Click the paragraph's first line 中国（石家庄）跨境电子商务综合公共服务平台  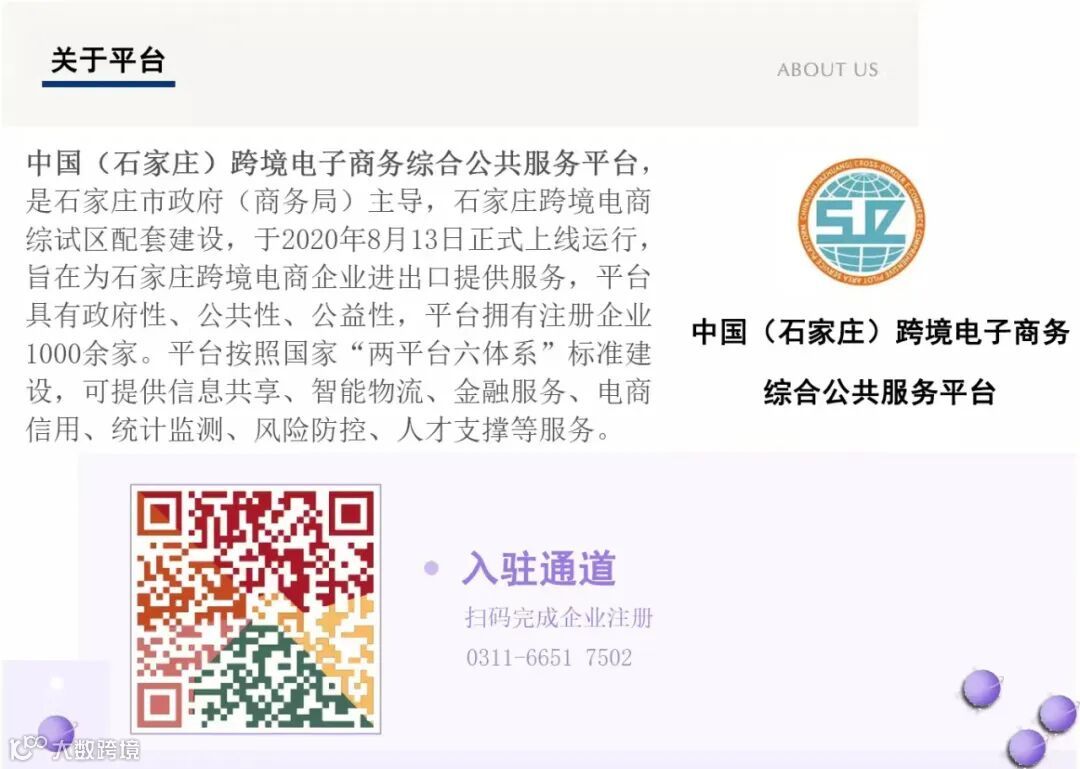tap(338, 164)
